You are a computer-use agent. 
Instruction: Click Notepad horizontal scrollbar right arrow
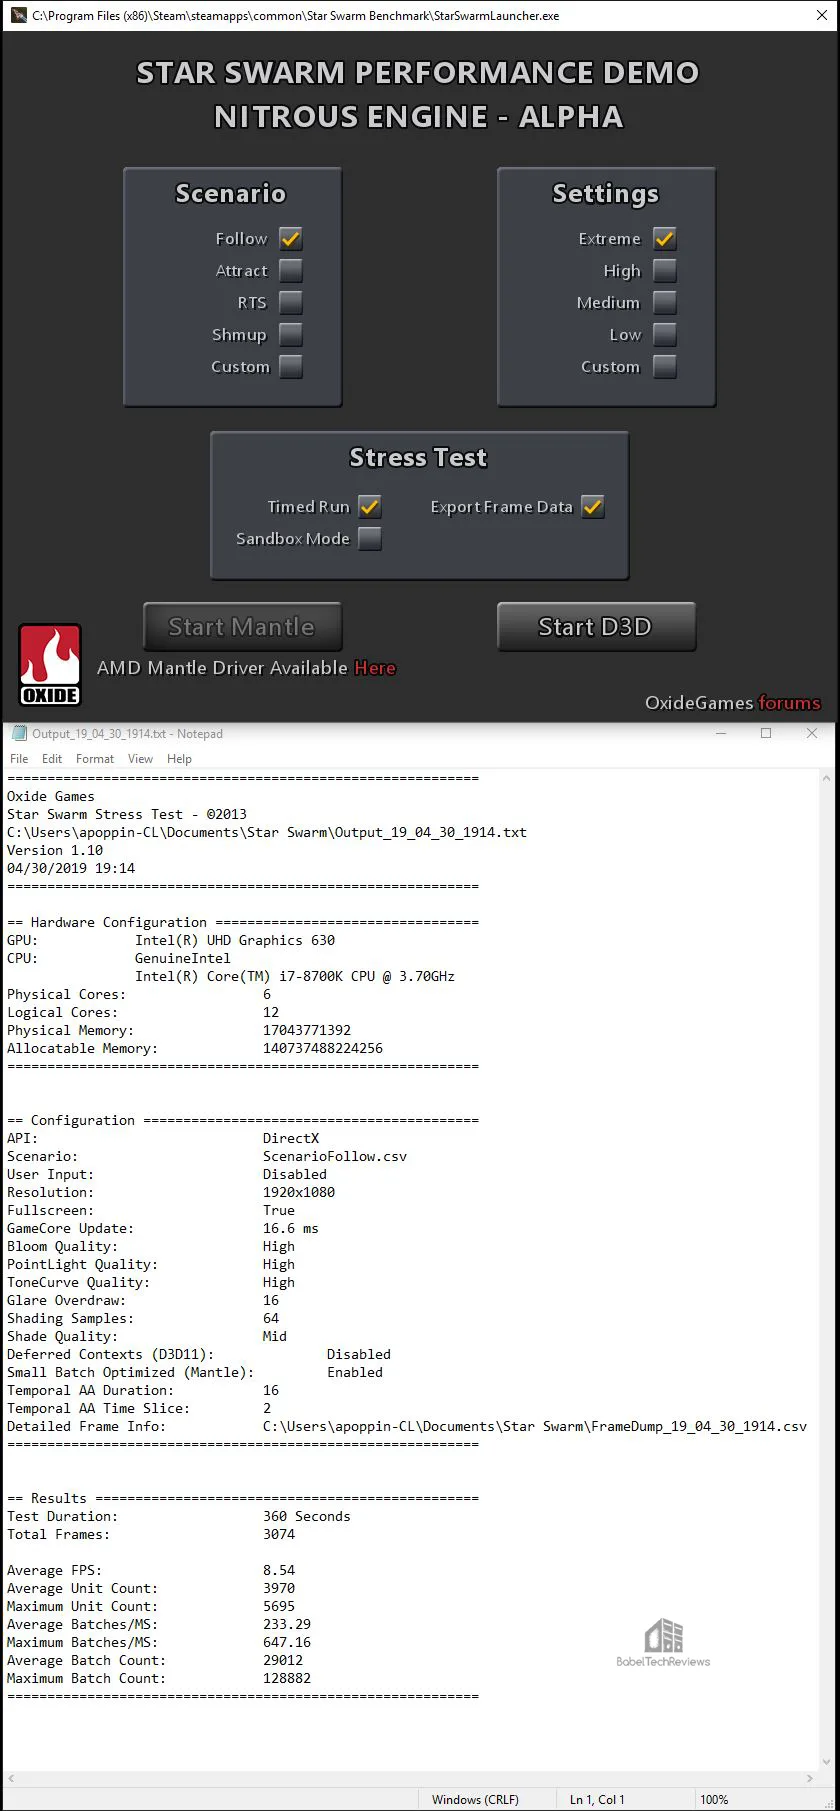810,1778
